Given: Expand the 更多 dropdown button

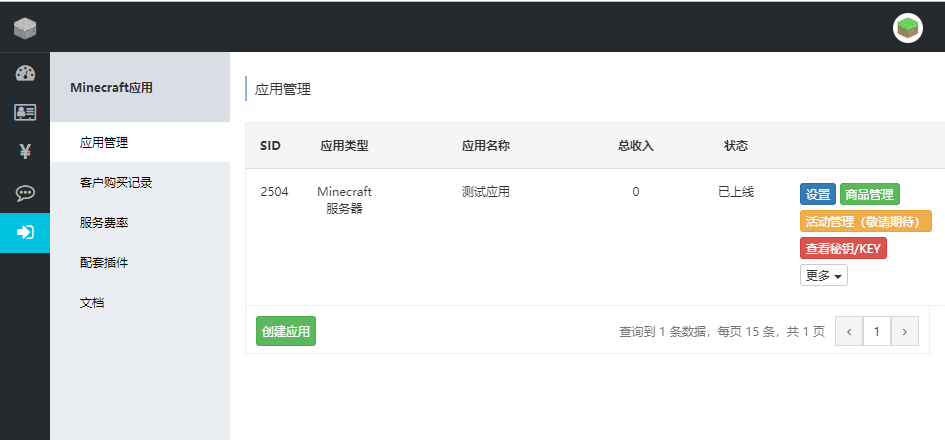Looking at the screenshot, I should [x=823, y=275].
